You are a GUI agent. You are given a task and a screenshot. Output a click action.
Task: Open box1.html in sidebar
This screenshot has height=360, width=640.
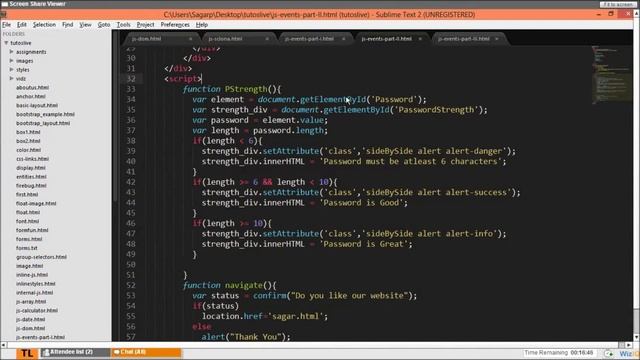28,132
